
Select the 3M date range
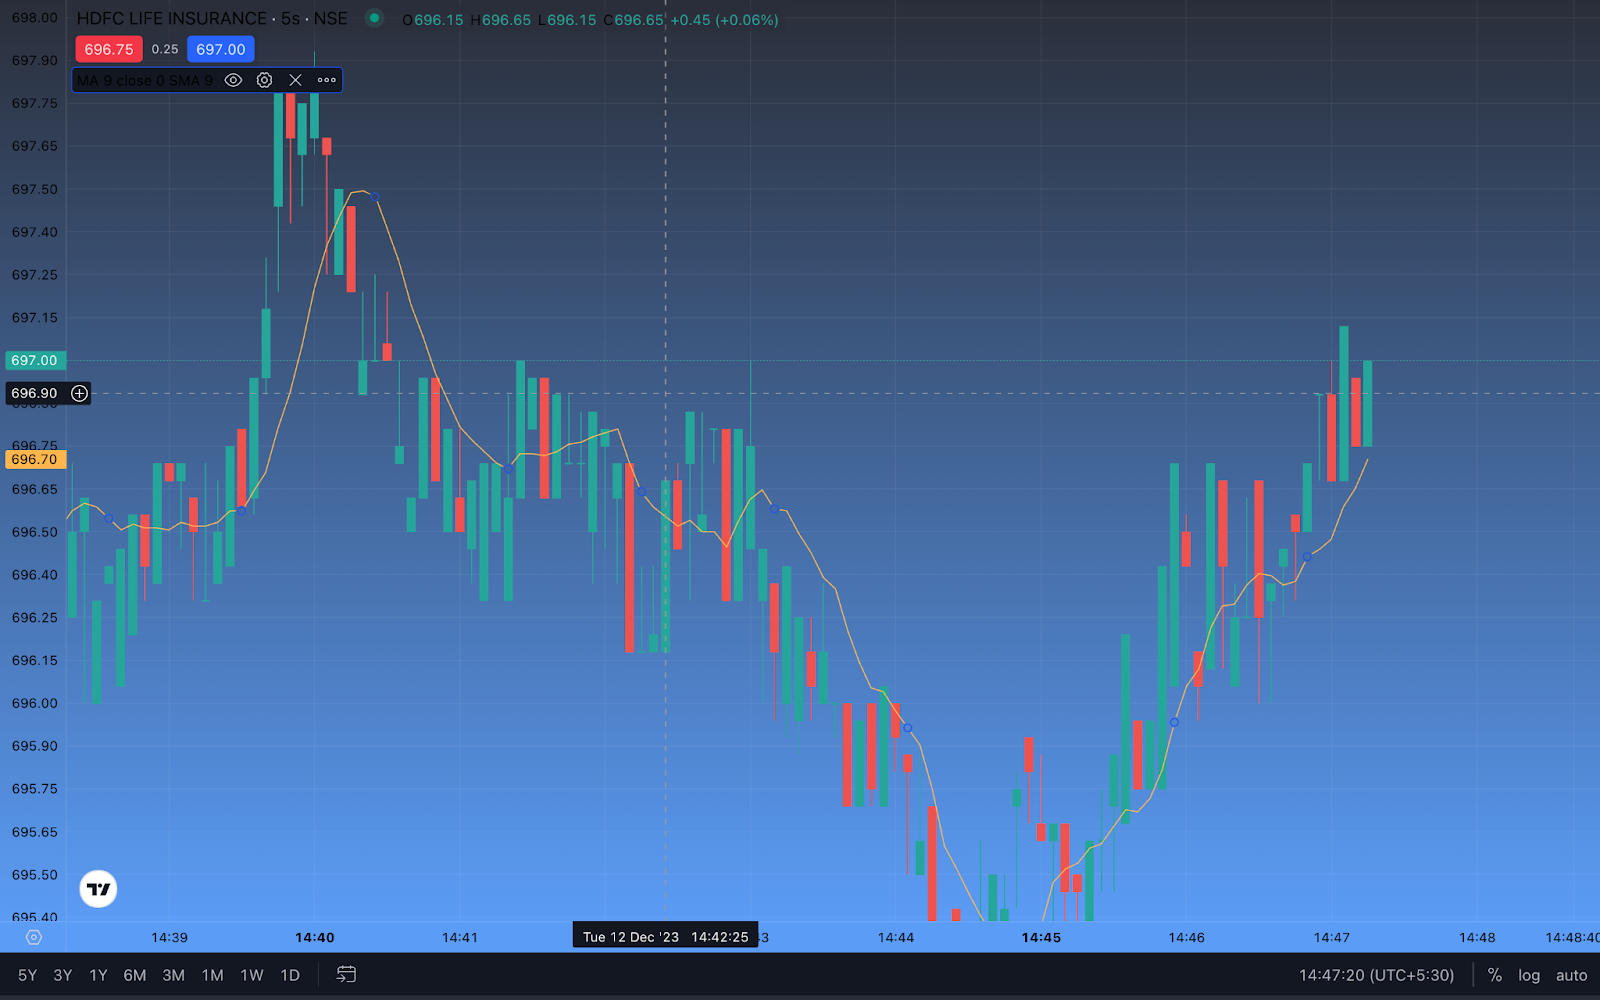click(x=174, y=975)
